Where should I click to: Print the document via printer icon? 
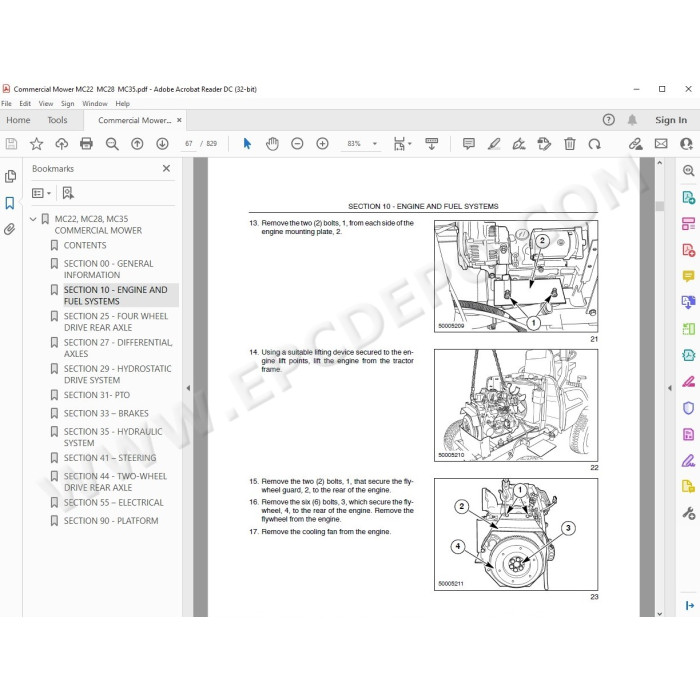point(86,144)
